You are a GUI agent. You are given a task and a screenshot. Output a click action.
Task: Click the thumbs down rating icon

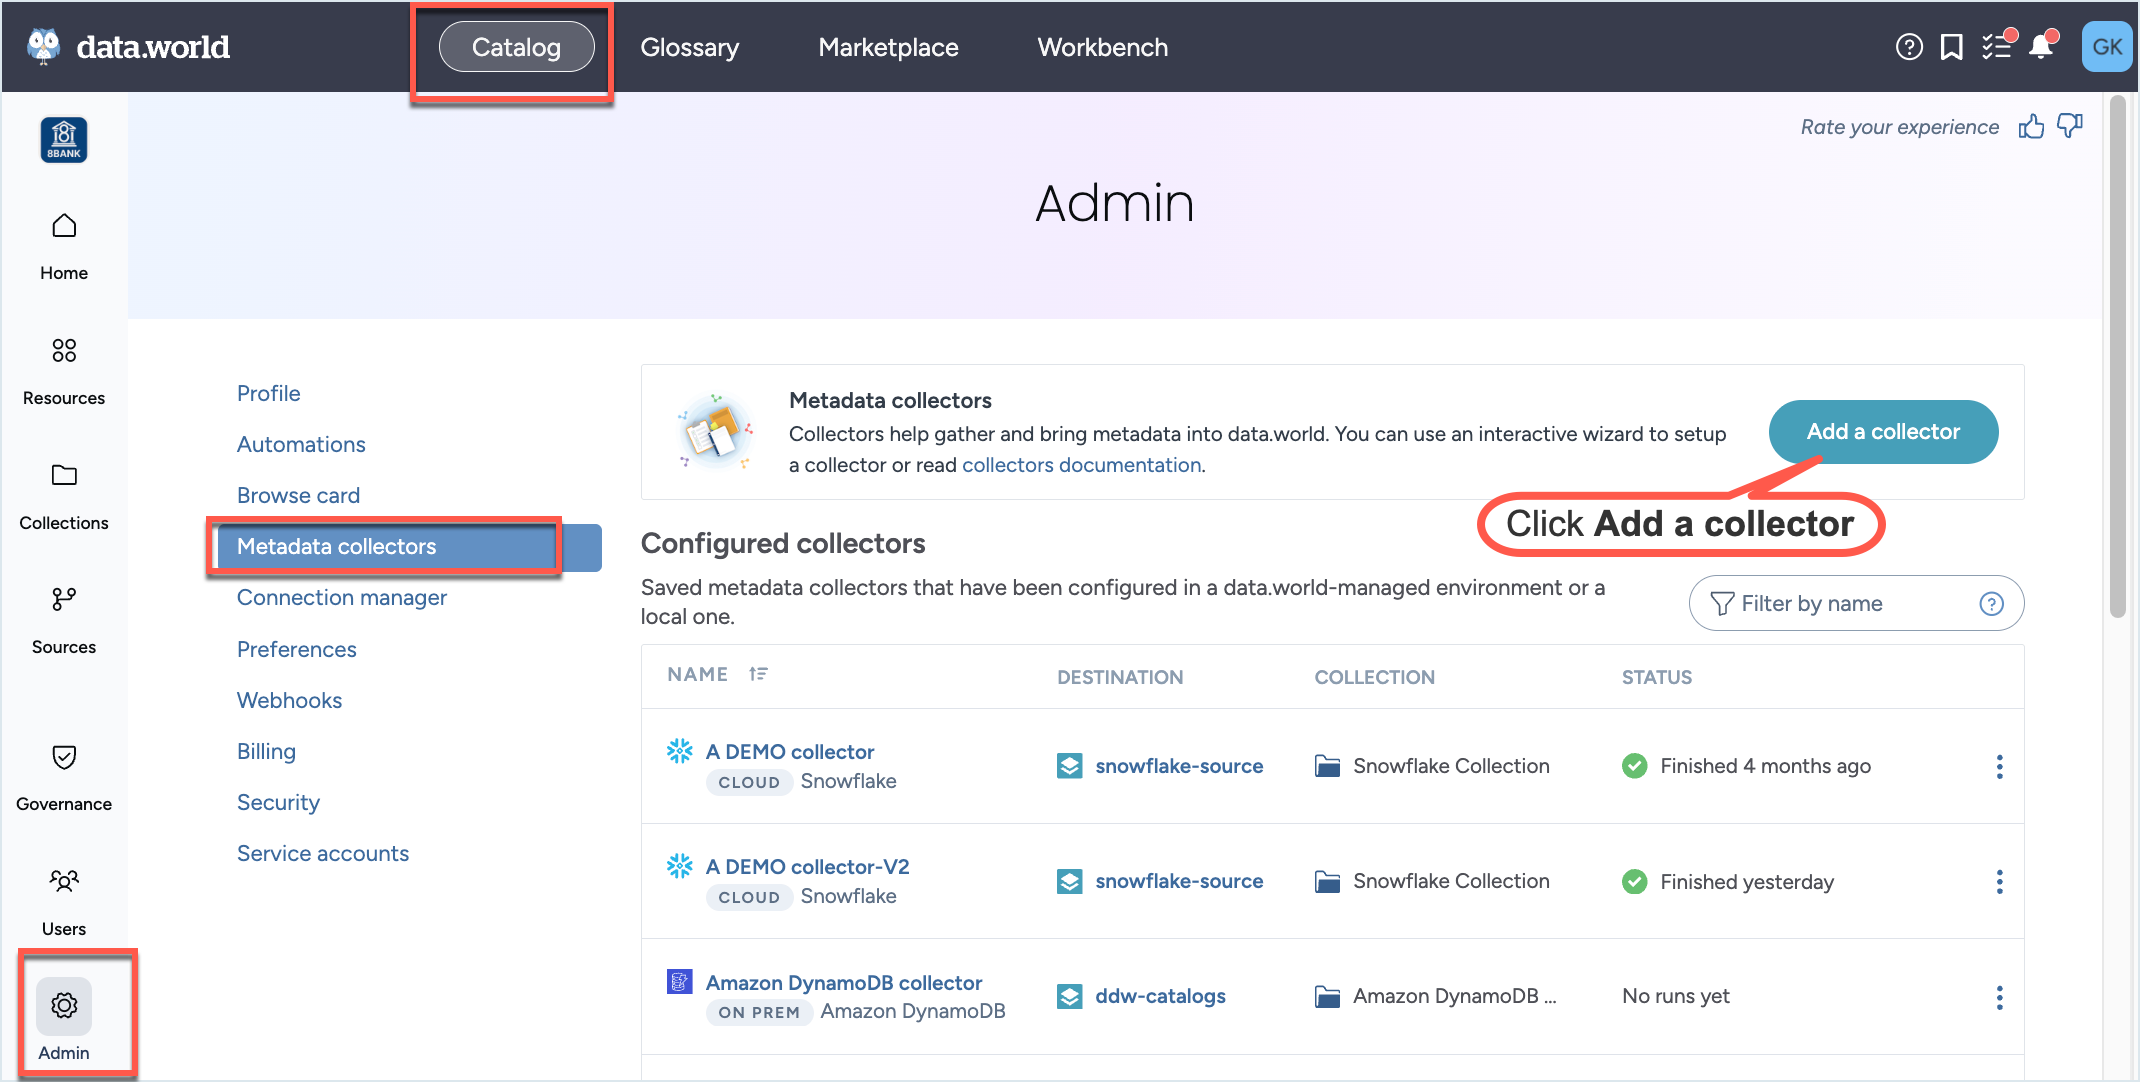[x=2069, y=127]
